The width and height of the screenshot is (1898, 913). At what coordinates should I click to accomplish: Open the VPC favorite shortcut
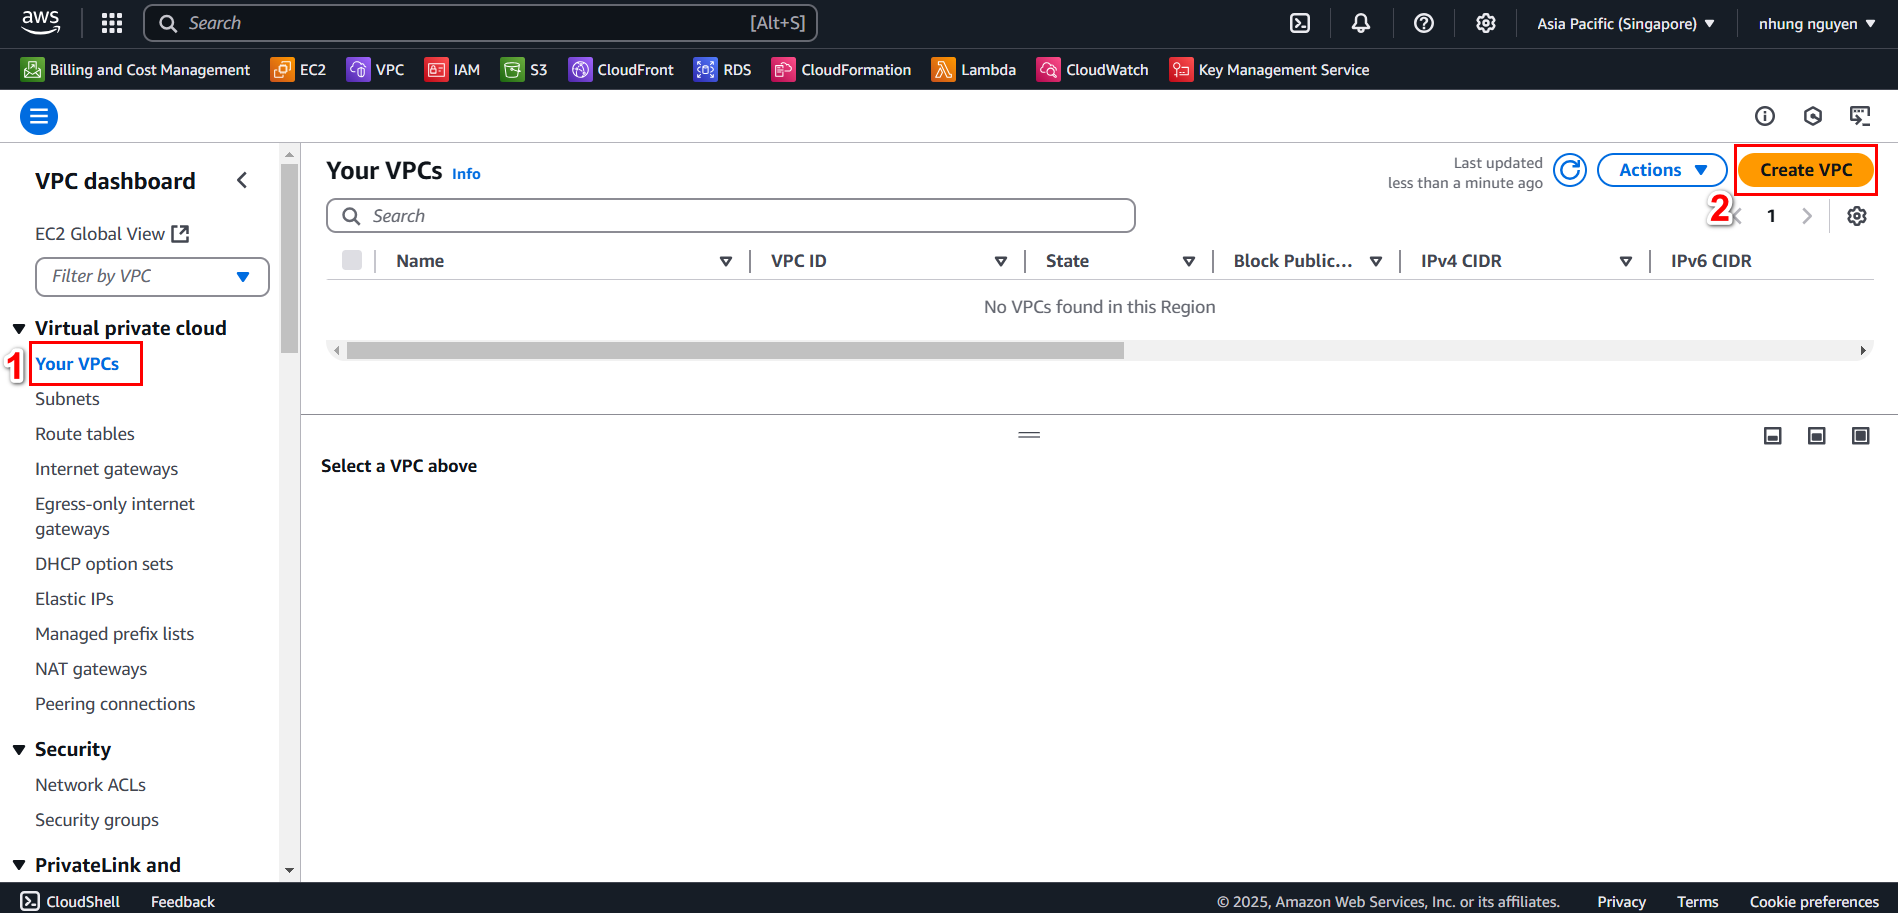pyautogui.click(x=376, y=69)
